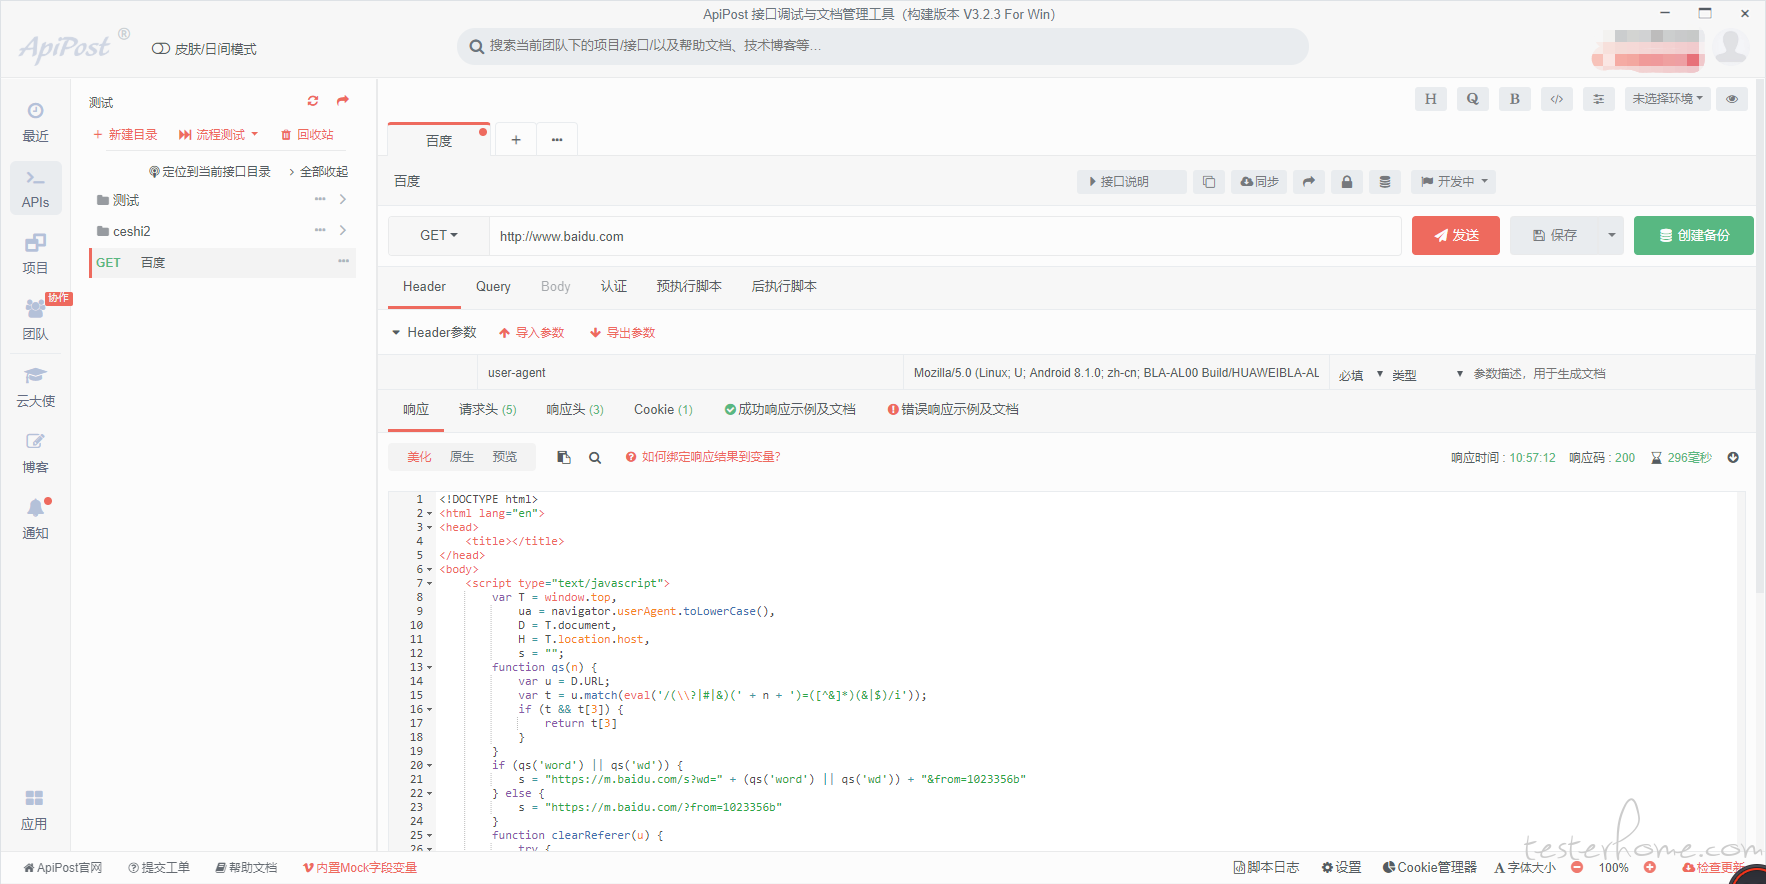
Task: Open the 必填 required dropdown
Action: pyautogui.click(x=1360, y=374)
